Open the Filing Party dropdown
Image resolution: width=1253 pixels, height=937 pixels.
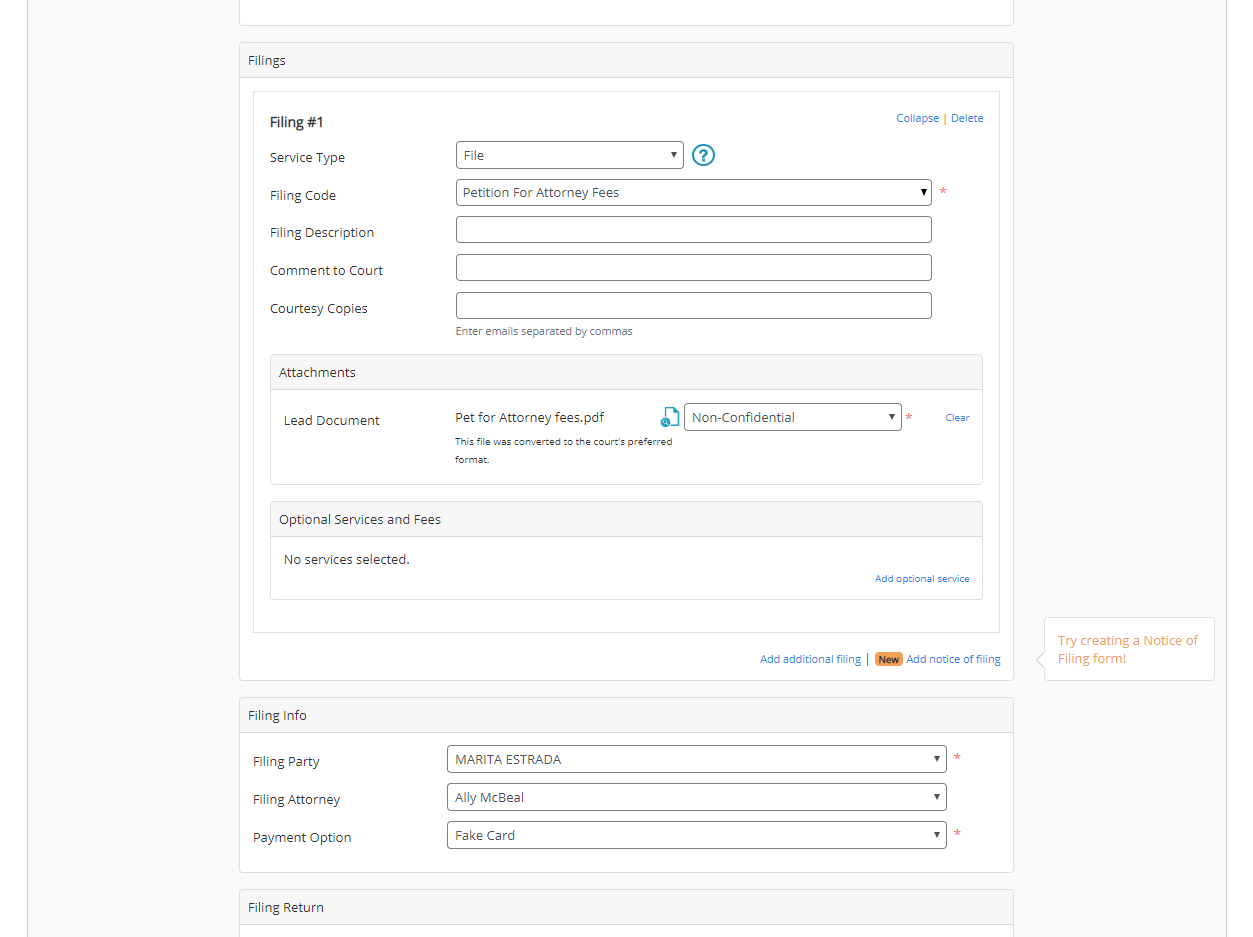pyautogui.click(x=696, y=760)
